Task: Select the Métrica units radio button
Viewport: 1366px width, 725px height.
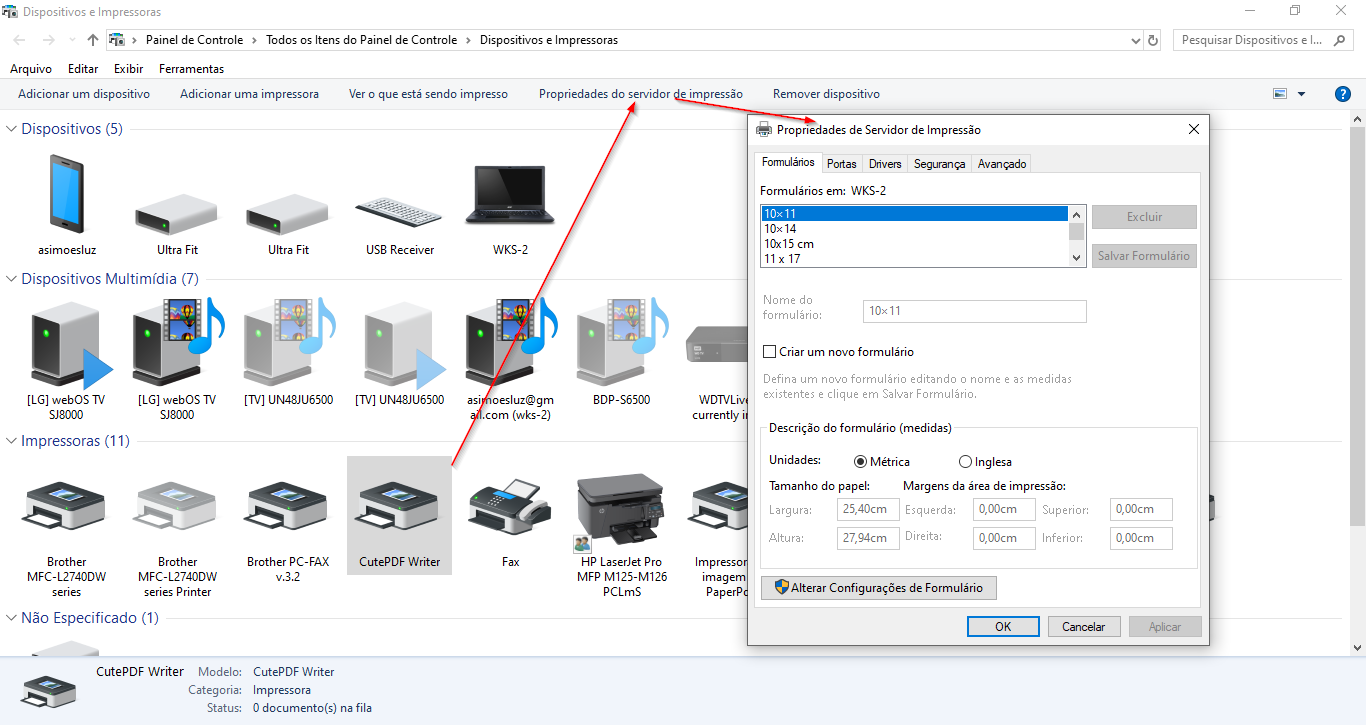Action: click(x=860, y=462)
